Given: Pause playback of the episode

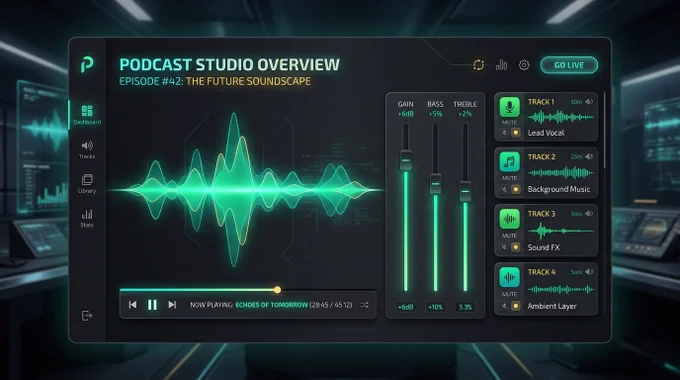Looking at the screenshot, I should pos(152,305).
